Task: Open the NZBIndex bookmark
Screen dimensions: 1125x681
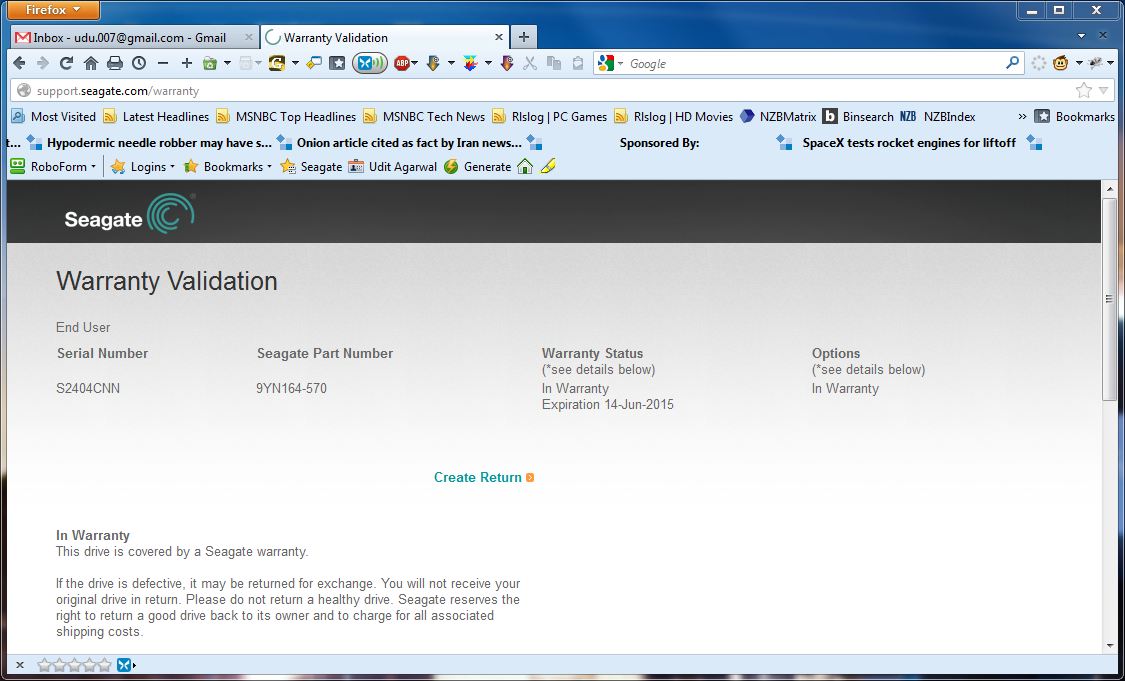Action: pyautogui.click(x=938, y=116)
